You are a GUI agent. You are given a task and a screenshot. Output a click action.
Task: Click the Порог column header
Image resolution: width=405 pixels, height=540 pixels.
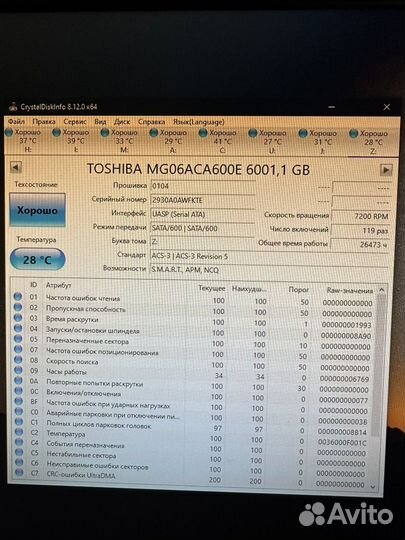(299, 290)
